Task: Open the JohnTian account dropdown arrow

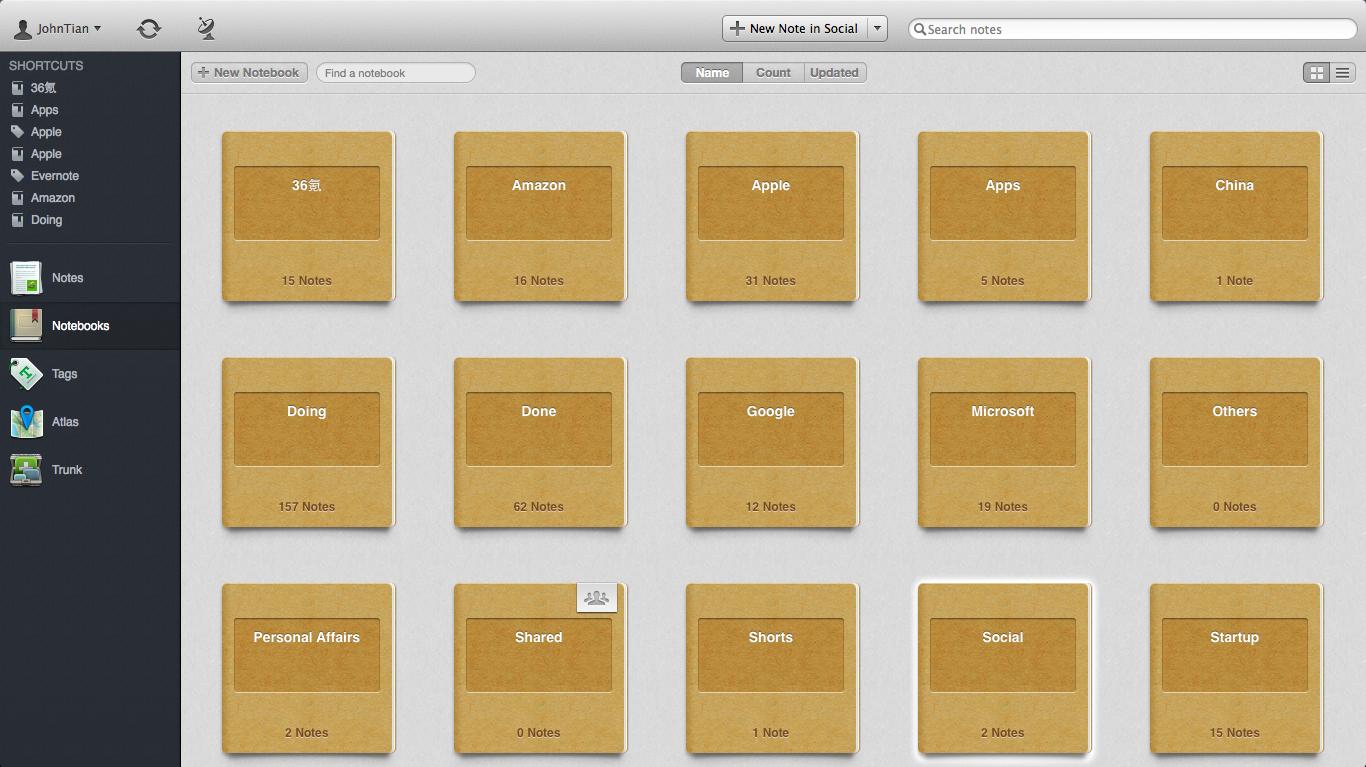Action: 97,28
